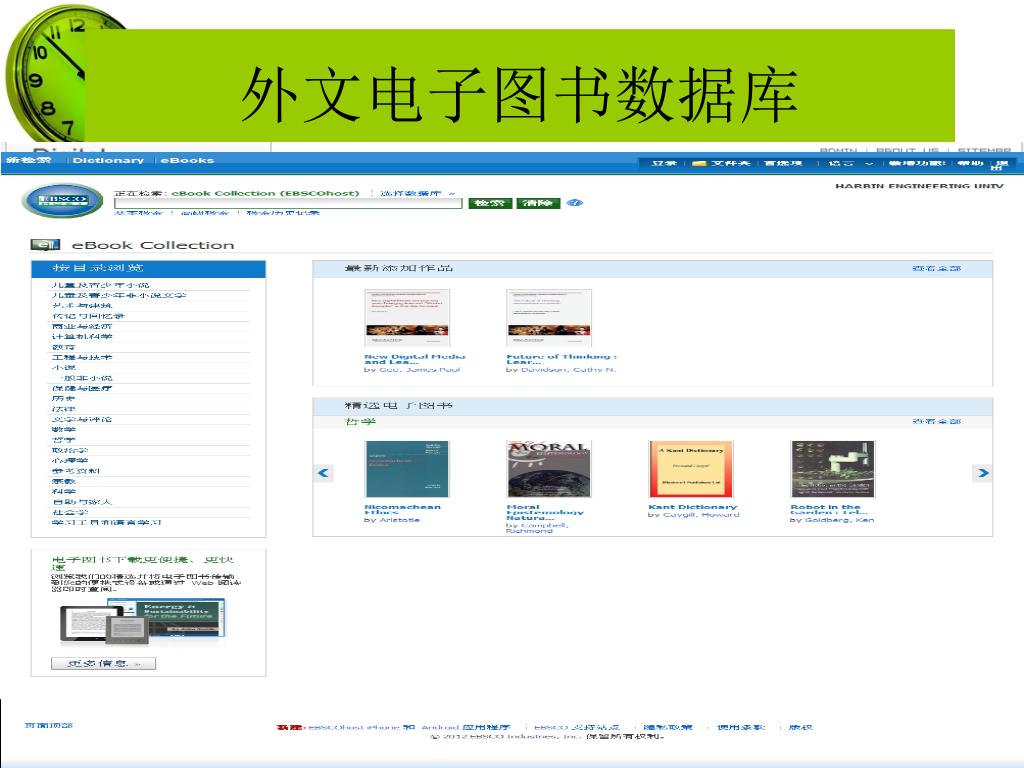Click the Robot in the Garden title

[829, 509]
